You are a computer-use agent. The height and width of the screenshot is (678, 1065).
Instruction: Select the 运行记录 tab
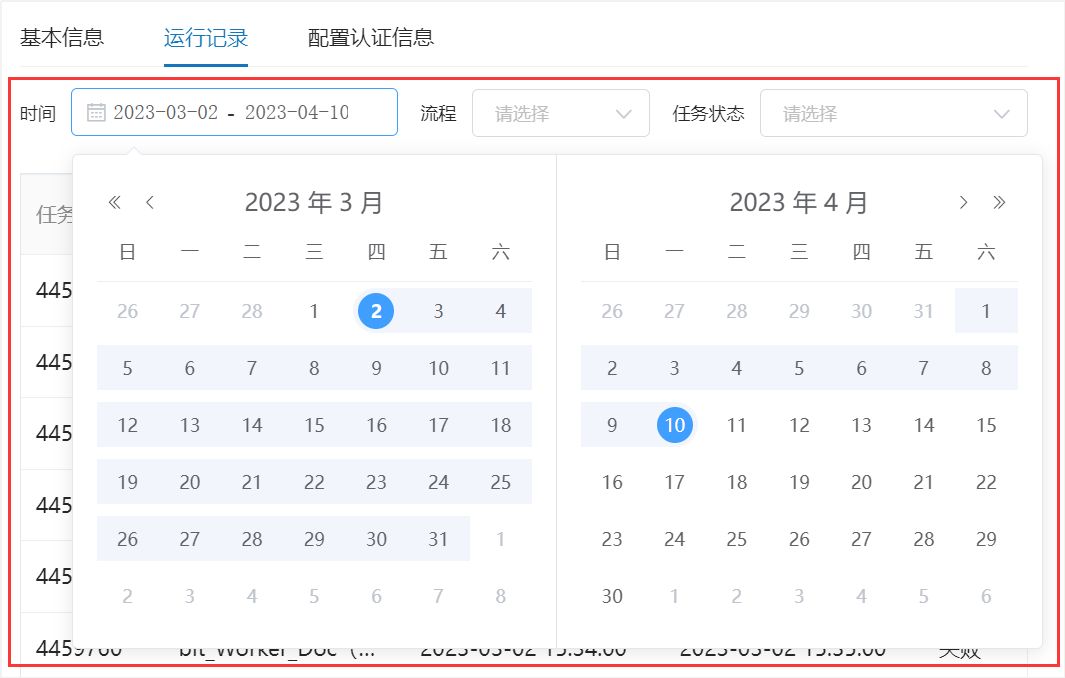pyautogui.click(x=206, y=38)
